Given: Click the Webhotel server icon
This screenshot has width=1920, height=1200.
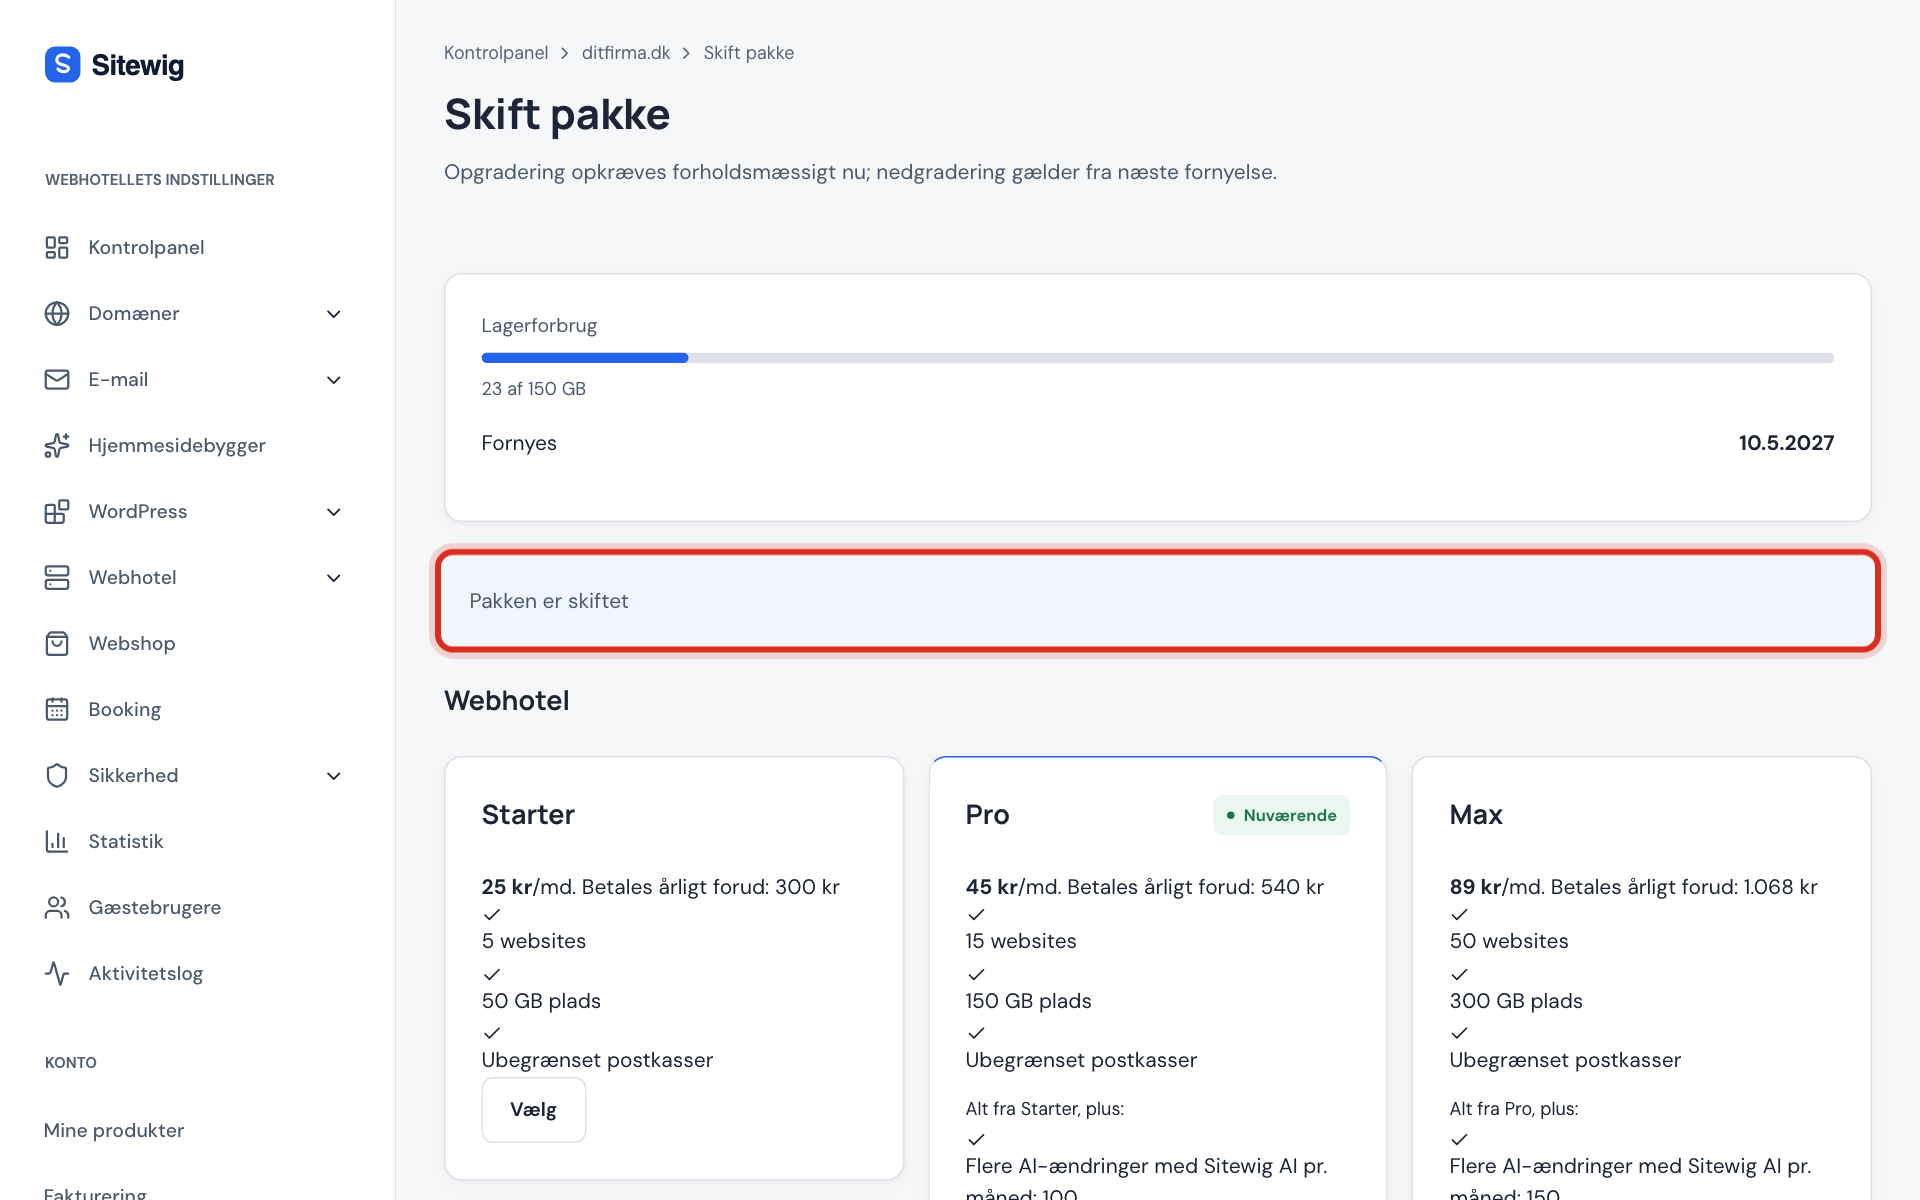Looking at the screenshot, I should (x=57, y=577).
